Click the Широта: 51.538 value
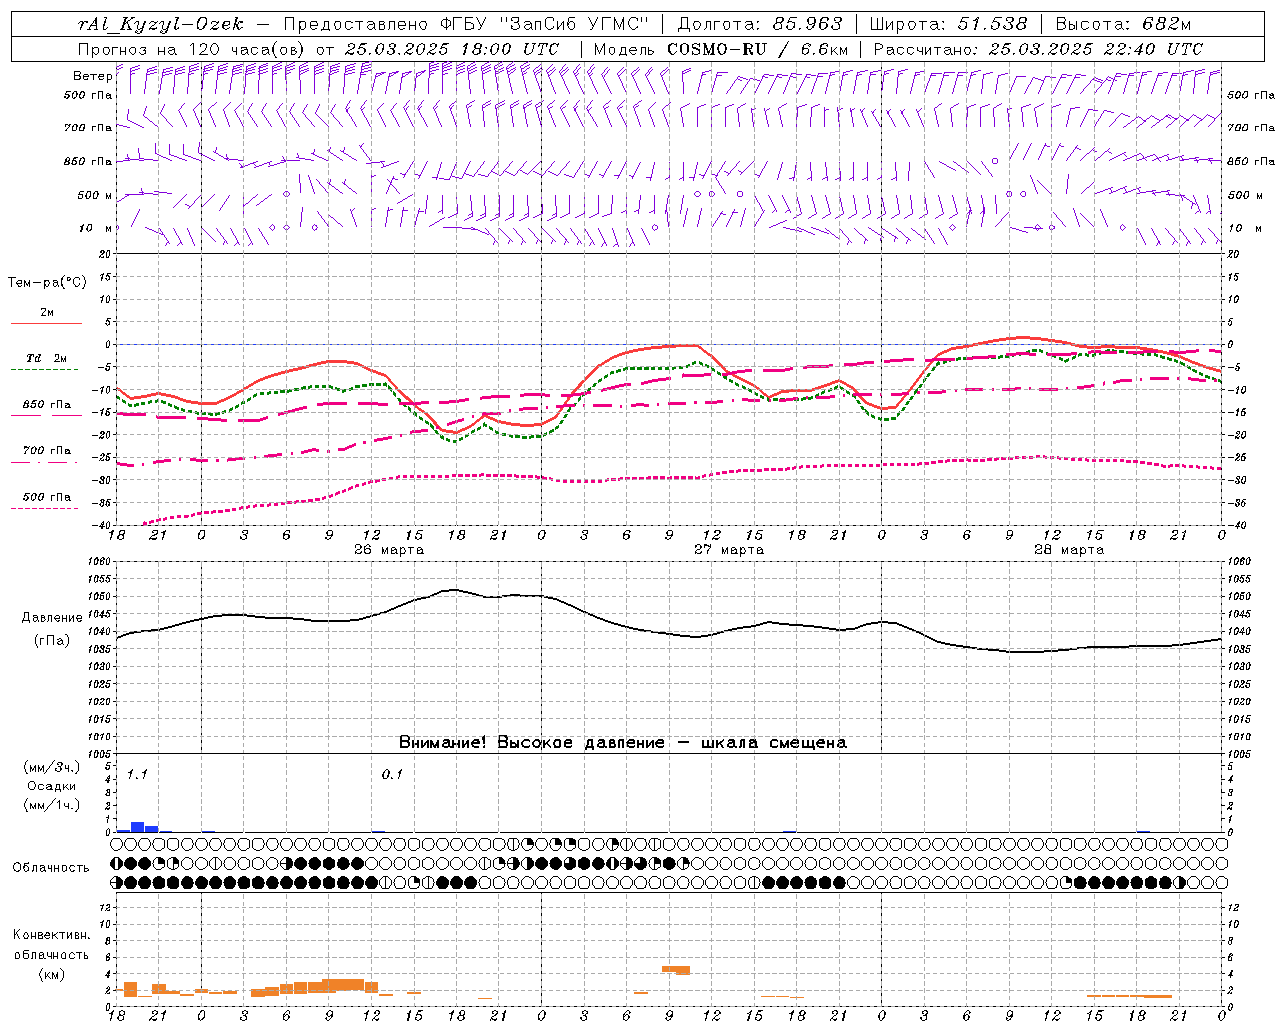Screen dimensions: 1280x1024 pyautogui.click(x=948, y=24)
